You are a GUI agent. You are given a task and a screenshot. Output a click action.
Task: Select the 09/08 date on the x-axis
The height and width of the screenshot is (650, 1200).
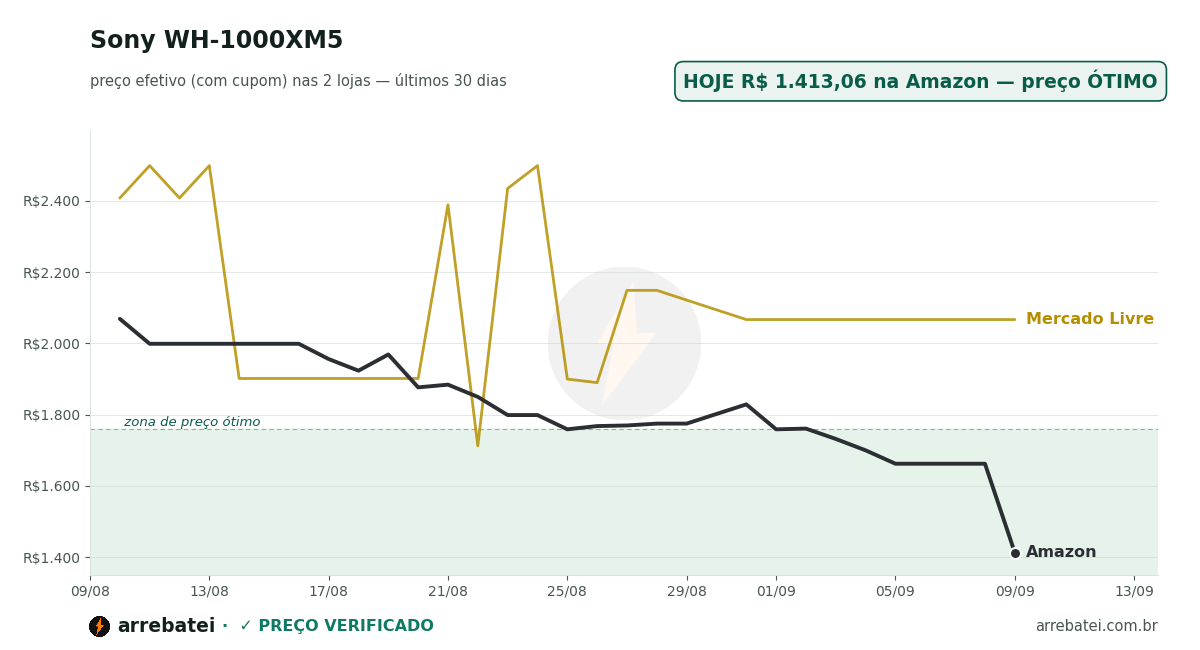pyautogui.click(x=90, y=591)
